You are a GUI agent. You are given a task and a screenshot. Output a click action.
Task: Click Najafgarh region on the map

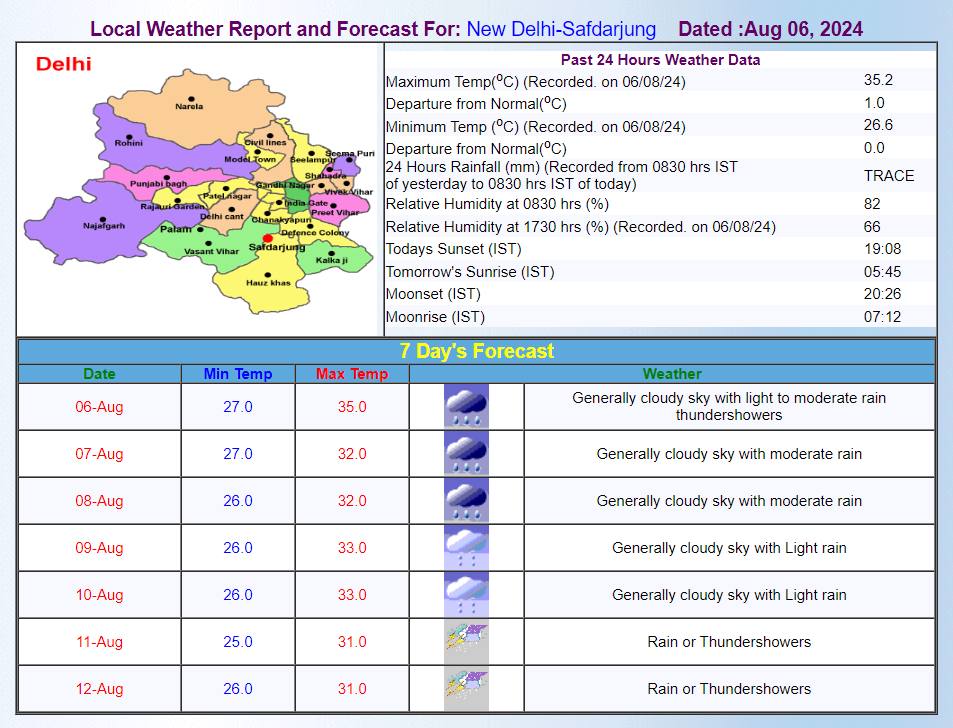(x=104, y=225)
